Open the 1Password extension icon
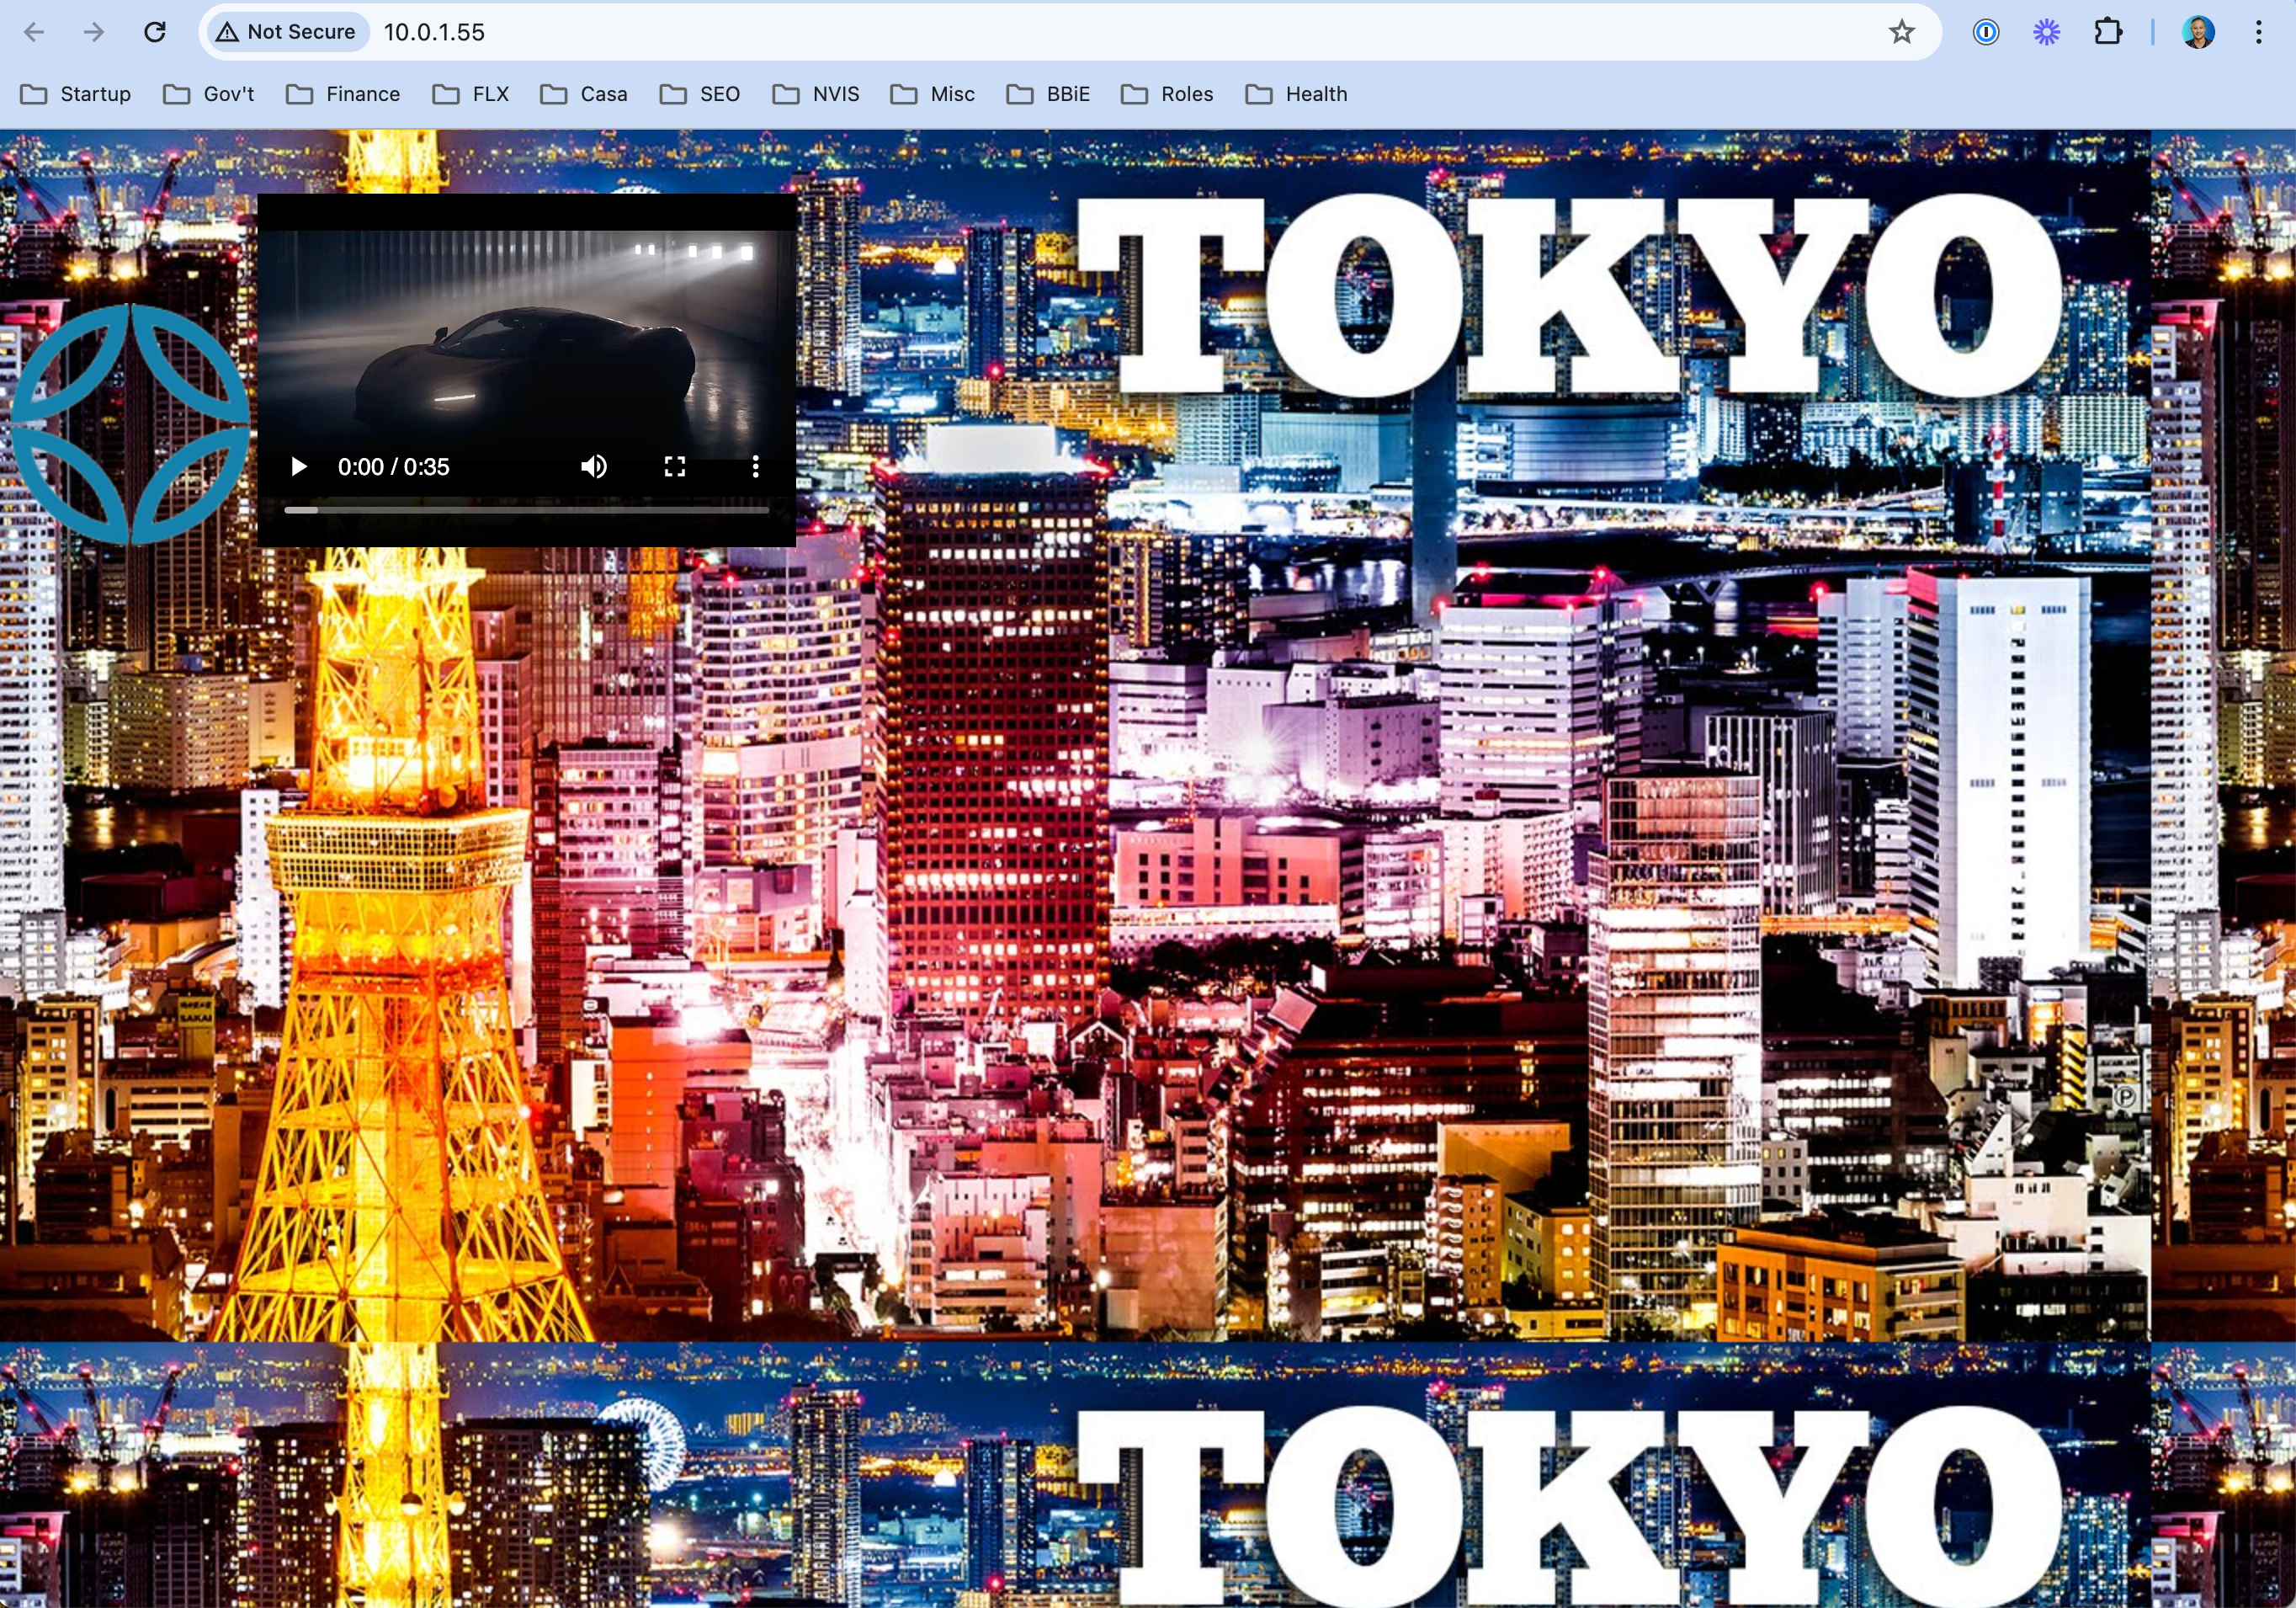This screenshot has width=2296, height=1608. pyautogui.click(x=1986, y=32)
